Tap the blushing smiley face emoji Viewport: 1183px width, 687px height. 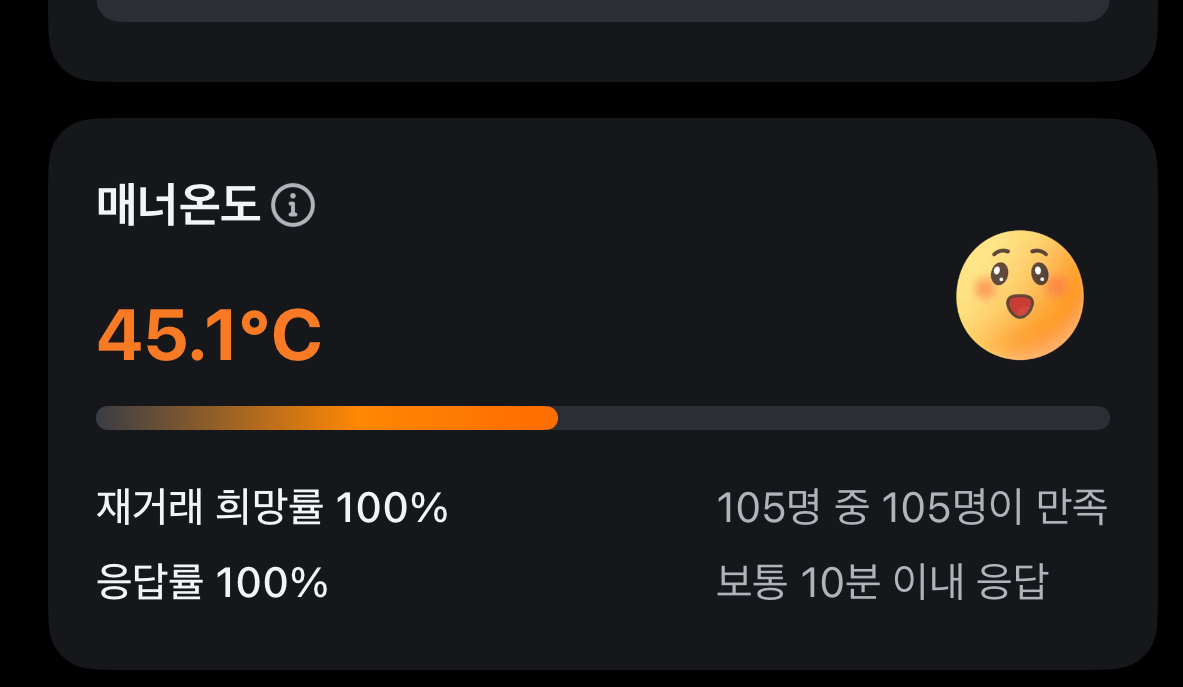point(1019,294)
